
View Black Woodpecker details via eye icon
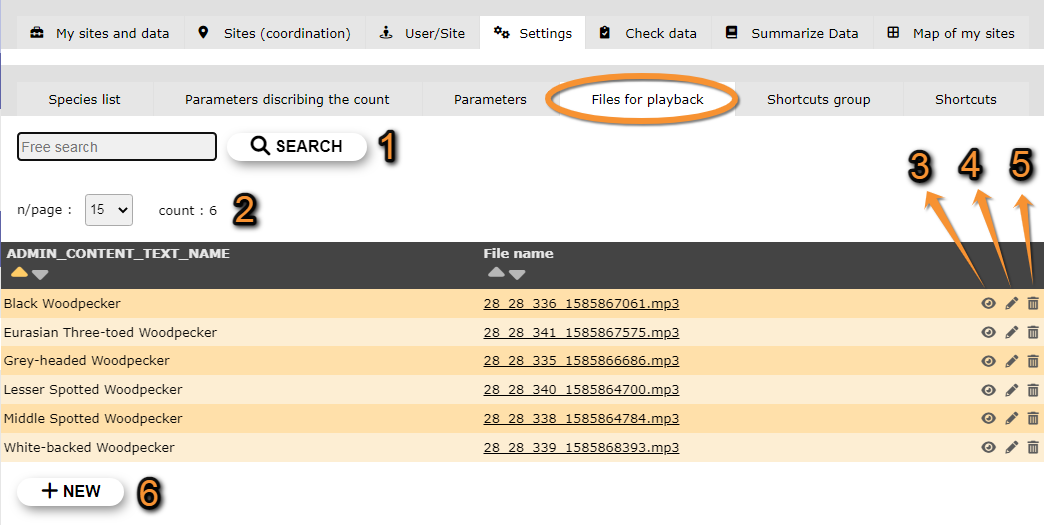[x=989, y=304]
